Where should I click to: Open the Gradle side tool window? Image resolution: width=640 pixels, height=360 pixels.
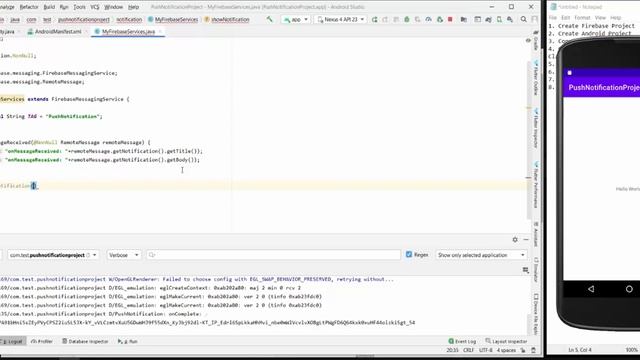click(x=536, y=41)
